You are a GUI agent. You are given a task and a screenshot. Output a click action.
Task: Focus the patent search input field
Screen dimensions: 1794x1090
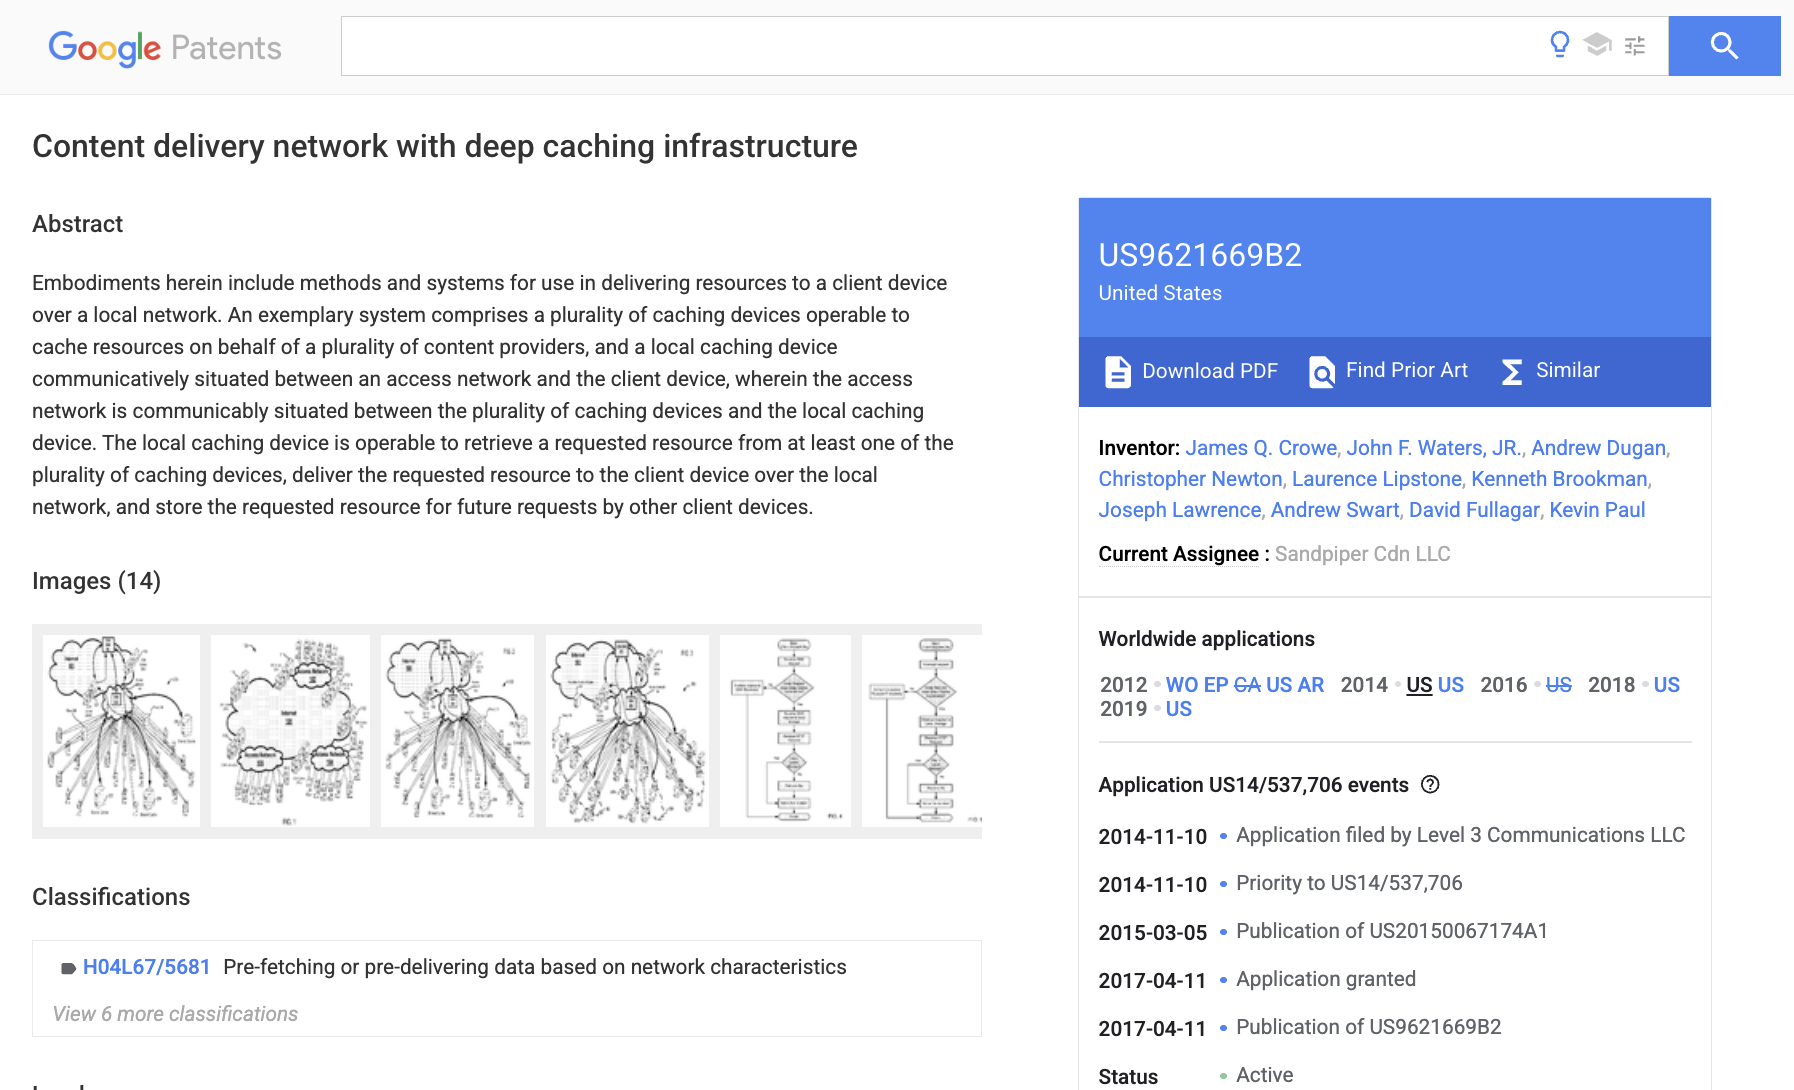click(x=940, y=46)
